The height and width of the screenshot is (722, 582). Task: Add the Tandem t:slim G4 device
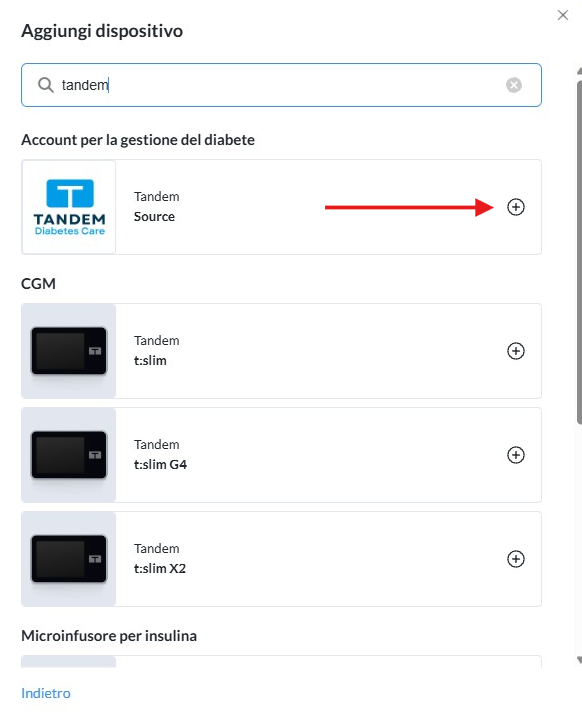pyautogui.click(x=516, y=455)
